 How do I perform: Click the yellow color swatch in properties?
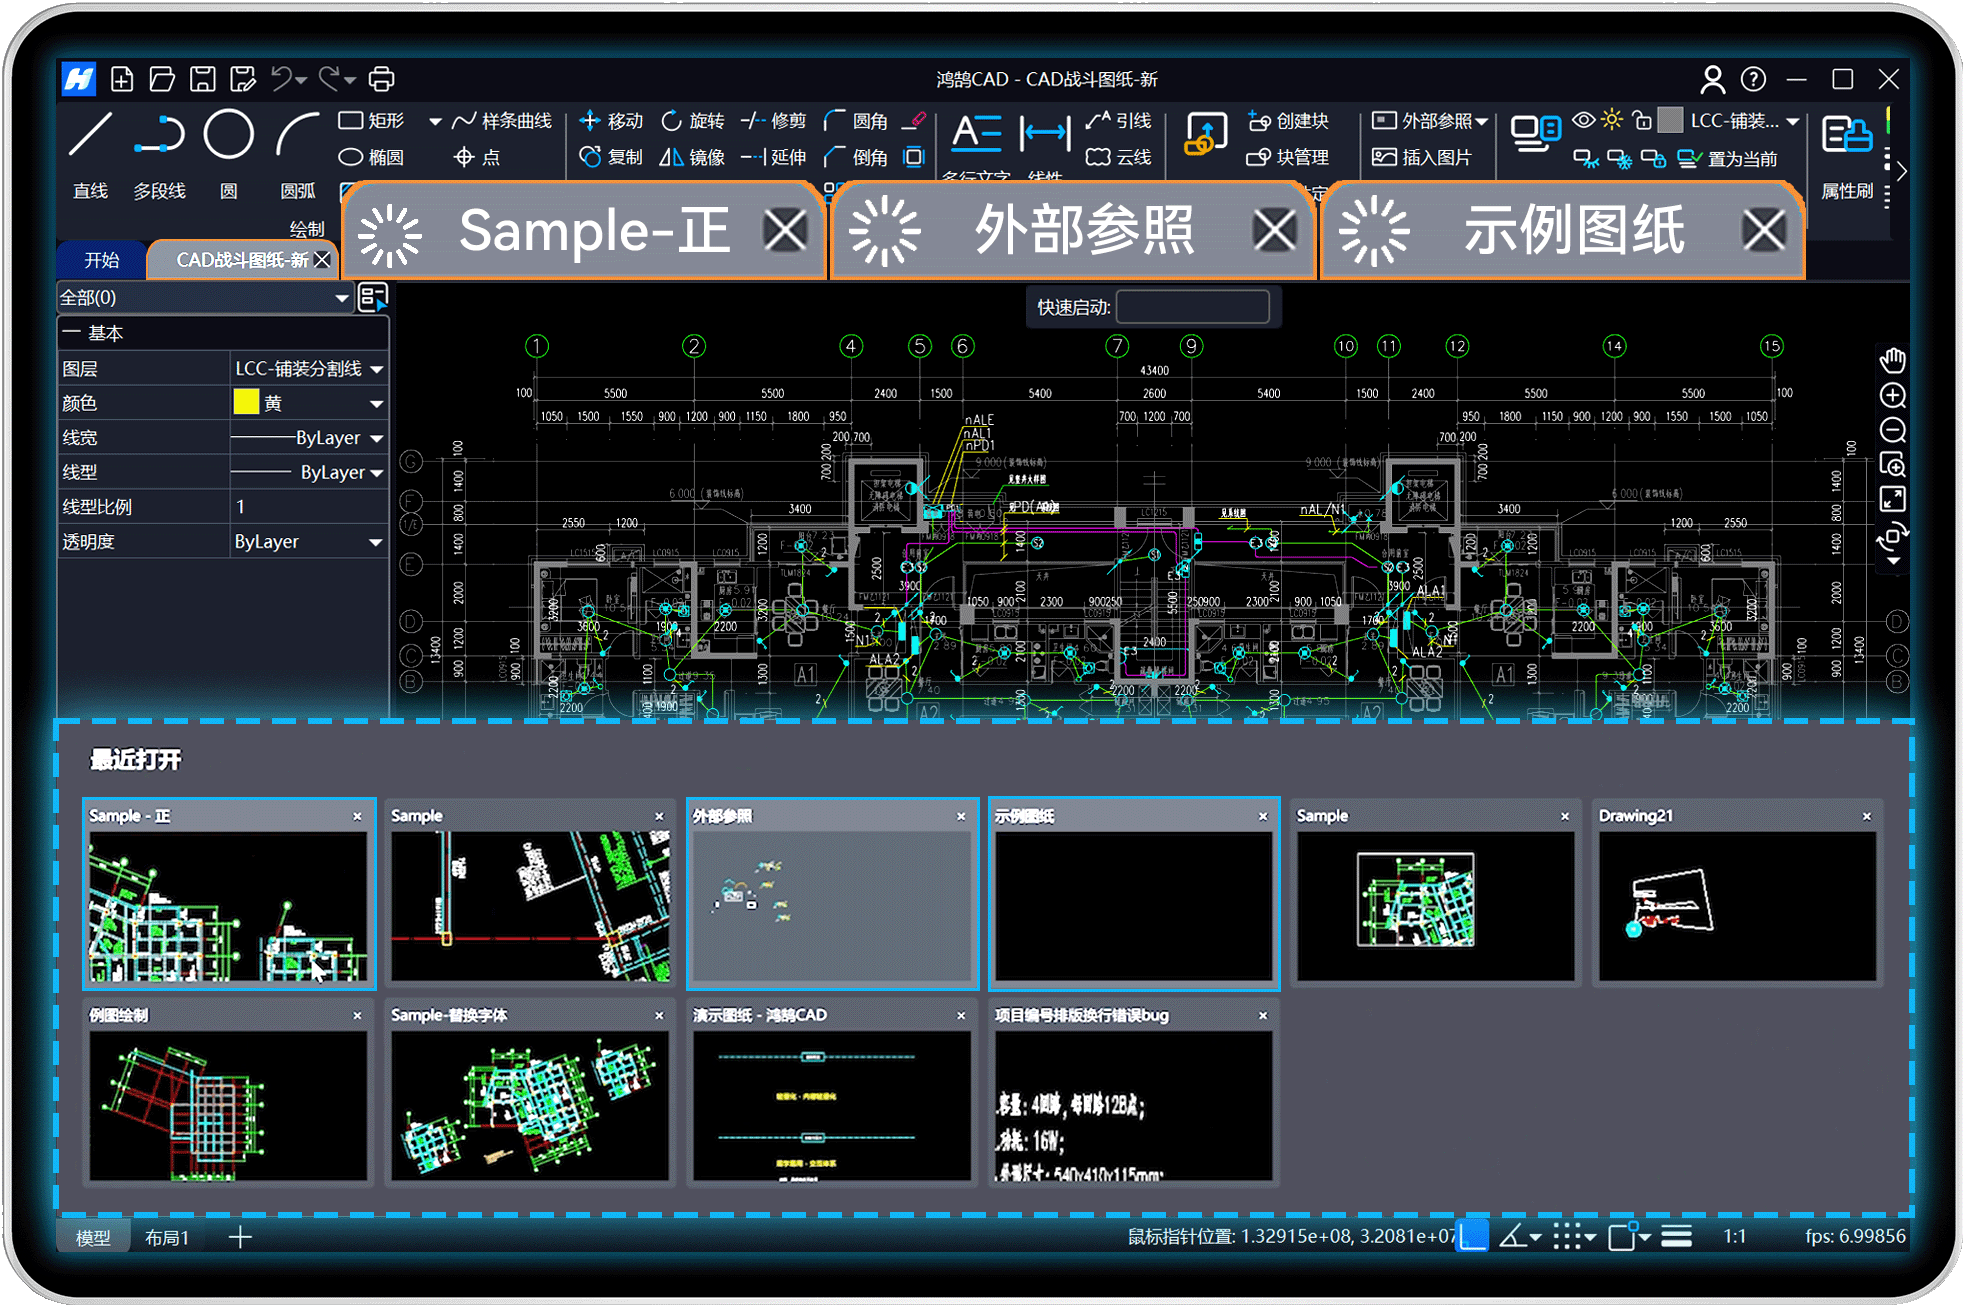(x=246, y=403)
